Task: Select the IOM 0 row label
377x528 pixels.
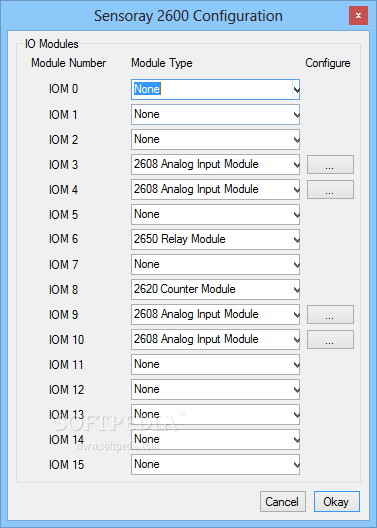Action: [63, 89]
